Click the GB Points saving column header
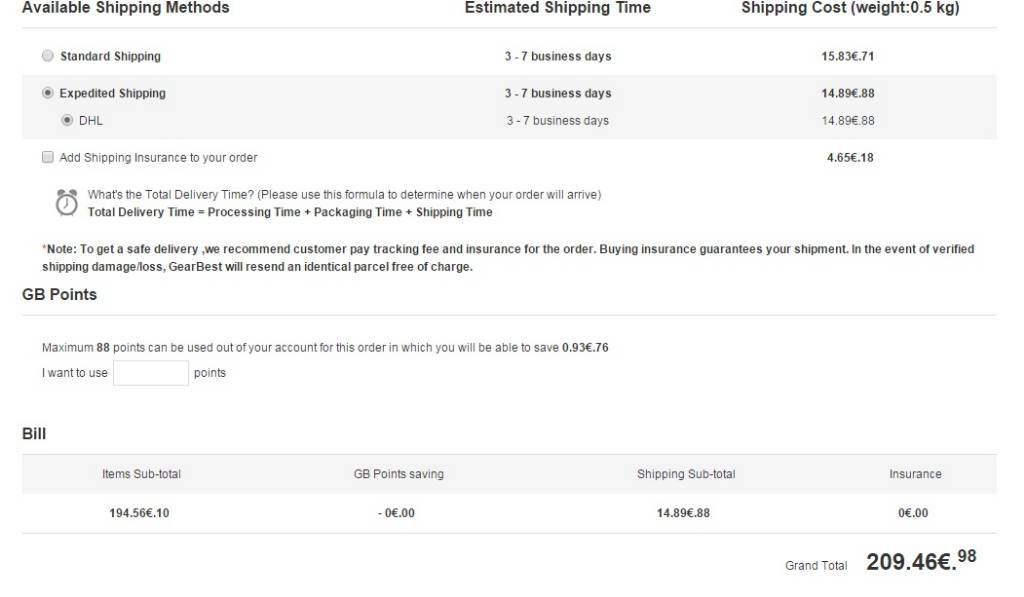Viewport: 1024px width, 597px height. pyautogui.click(x=398, y=474)
